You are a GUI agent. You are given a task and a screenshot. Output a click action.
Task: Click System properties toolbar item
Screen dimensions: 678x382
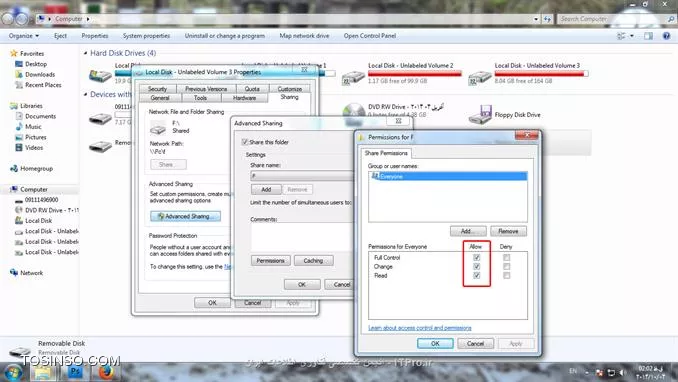(146, 36)
